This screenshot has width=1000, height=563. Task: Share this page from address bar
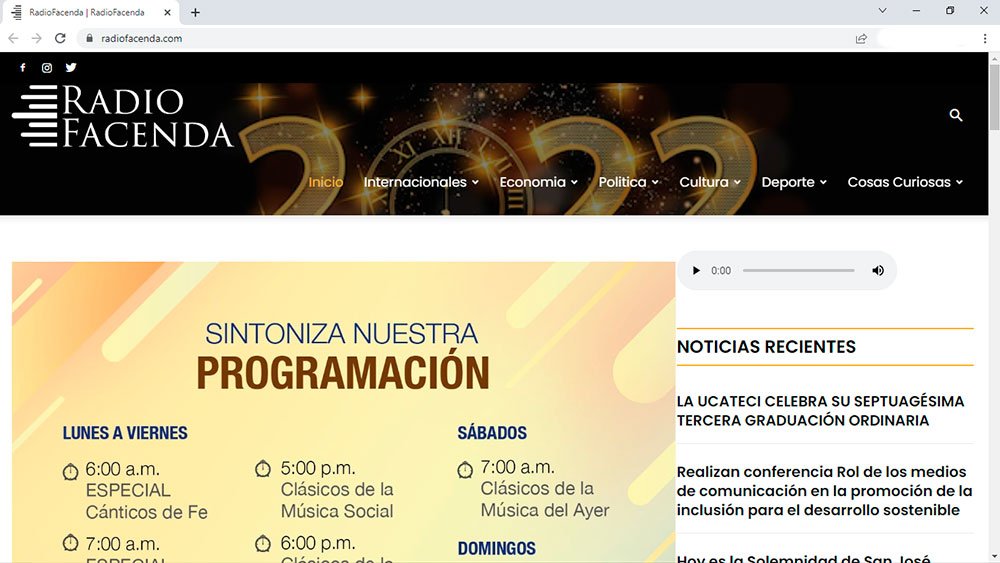click(861, 38)
